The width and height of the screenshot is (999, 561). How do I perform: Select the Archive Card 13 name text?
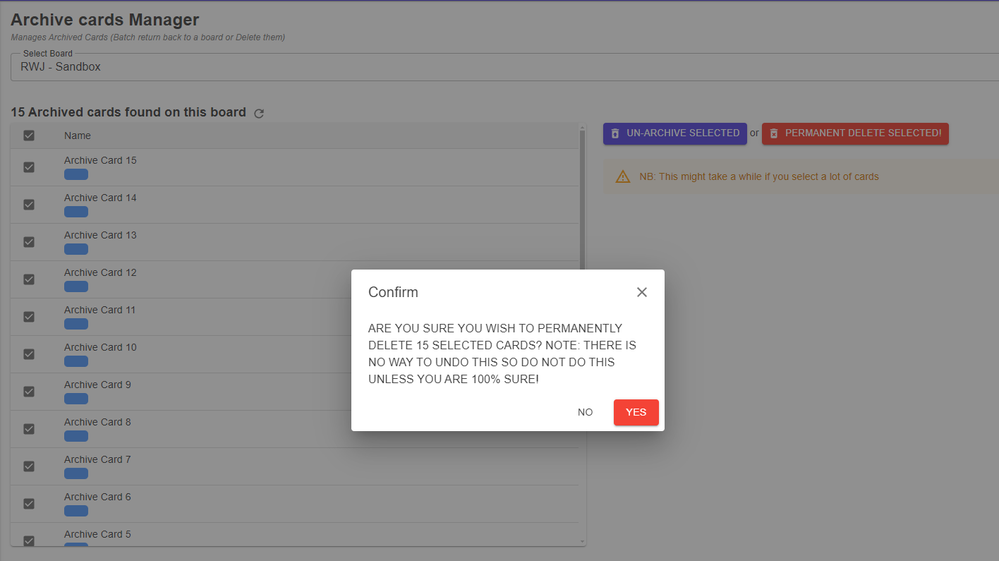(x=100, y=235)
